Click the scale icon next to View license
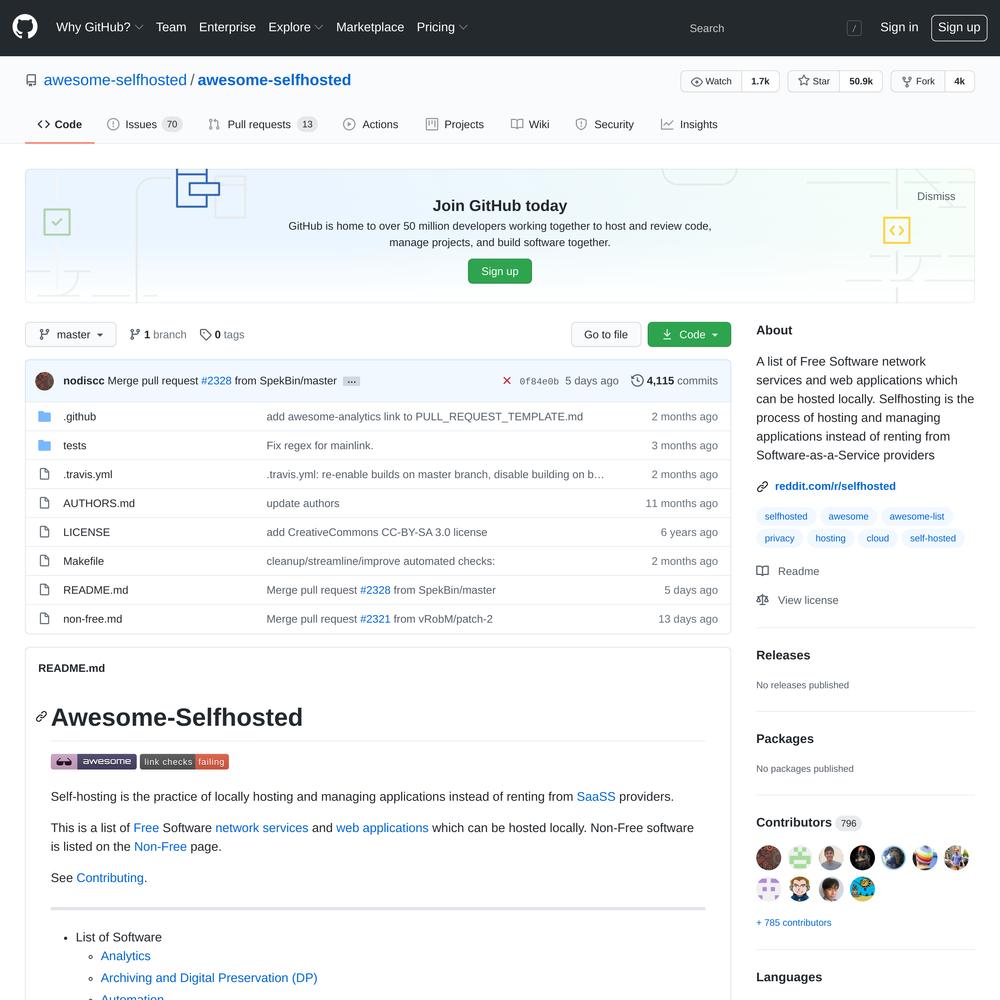The image size is (1000, 1000). 762,599
